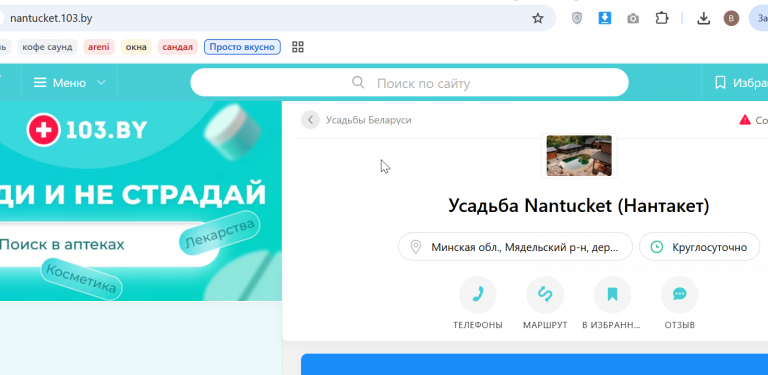Open the 'кофе саунд' bookmark
The width and height of the screenshot is (768, 375).
pyautogui.click(x=47, y=47)
